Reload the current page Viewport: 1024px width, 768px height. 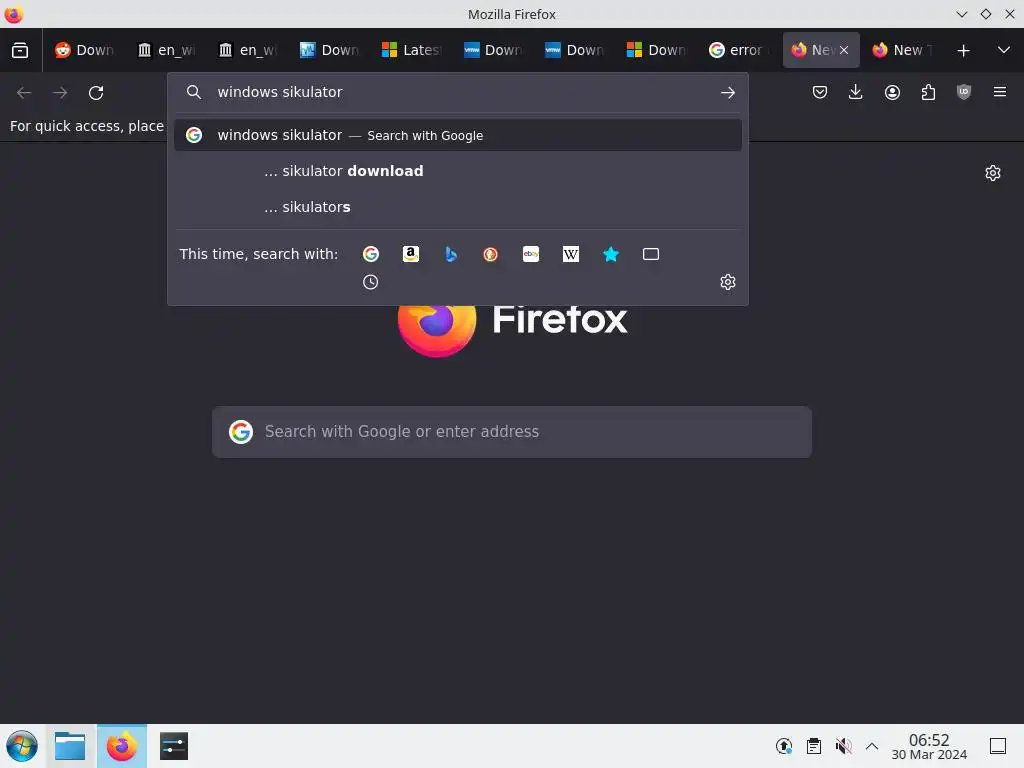[96, 93]
